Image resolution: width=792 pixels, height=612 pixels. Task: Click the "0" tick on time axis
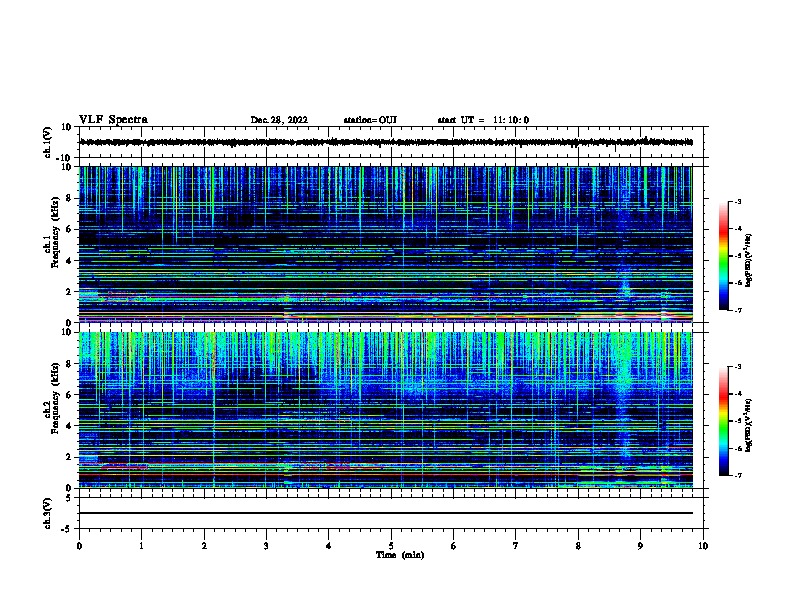(x=79, y=546)
